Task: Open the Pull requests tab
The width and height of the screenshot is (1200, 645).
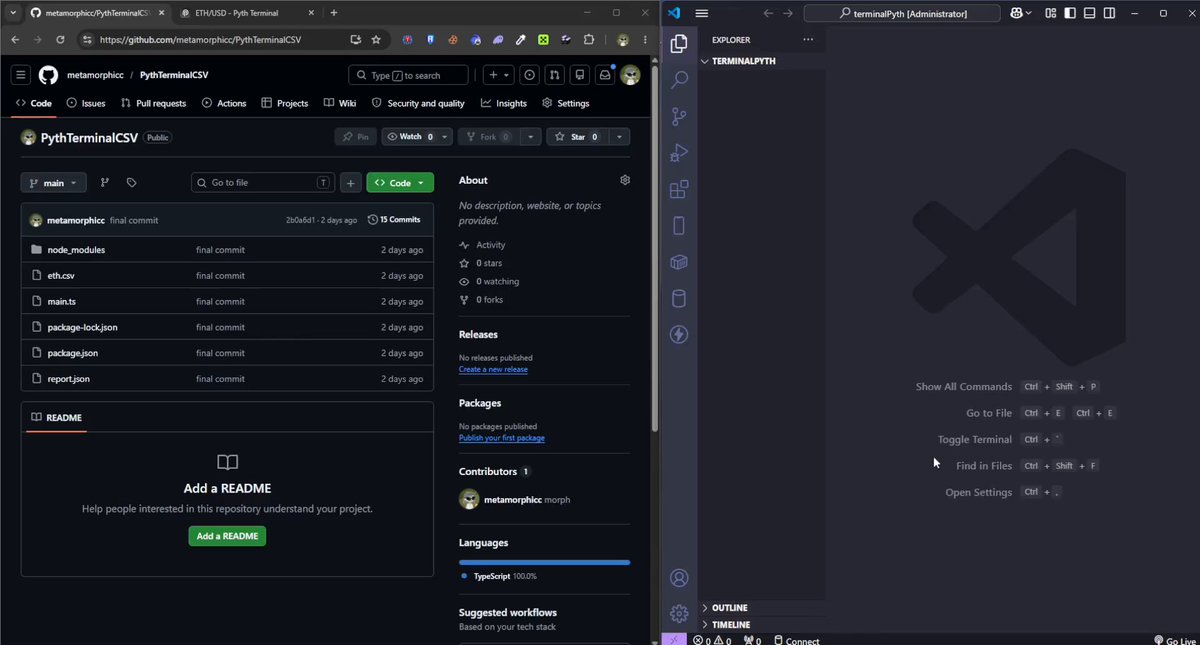Action: pos(153,103)
